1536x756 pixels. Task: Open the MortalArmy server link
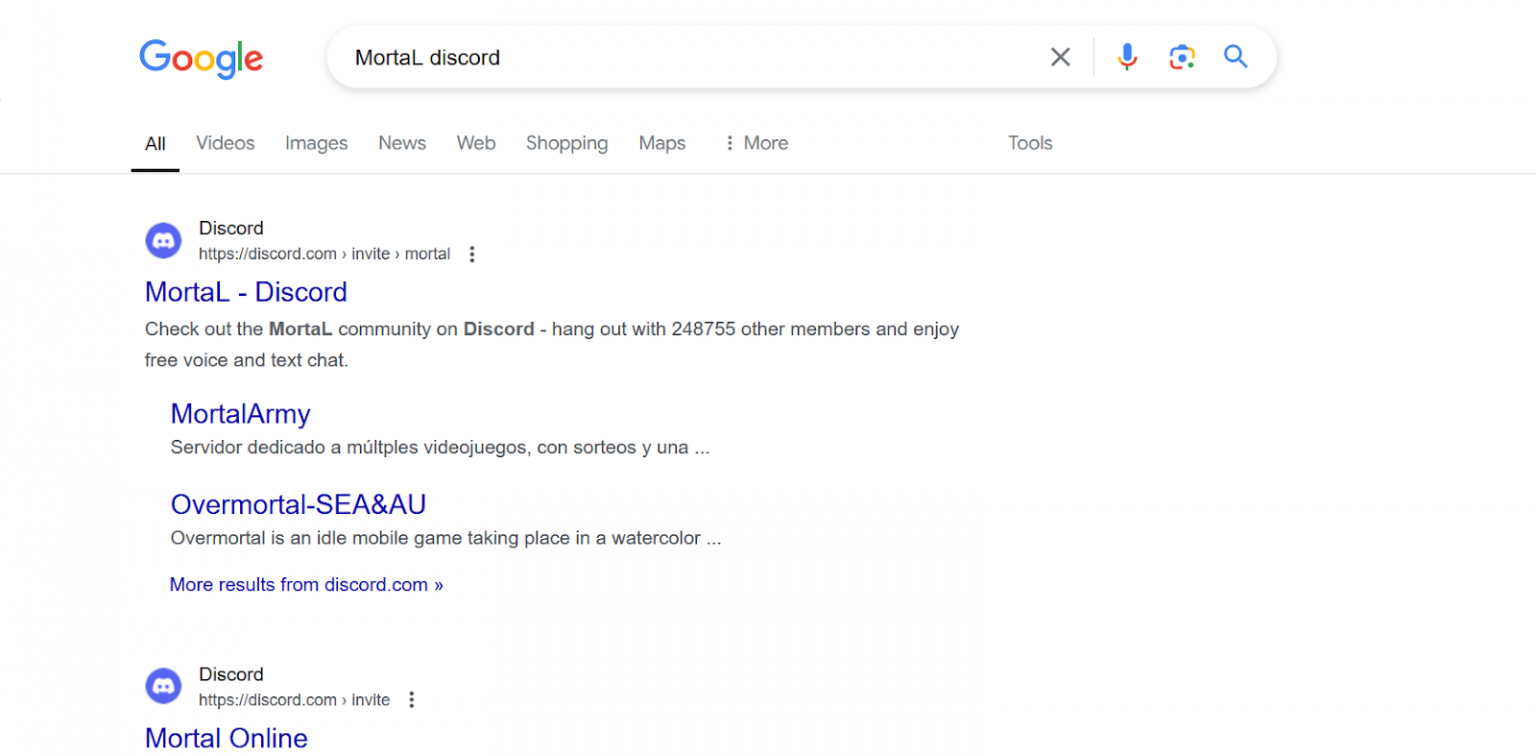point(240,413)
